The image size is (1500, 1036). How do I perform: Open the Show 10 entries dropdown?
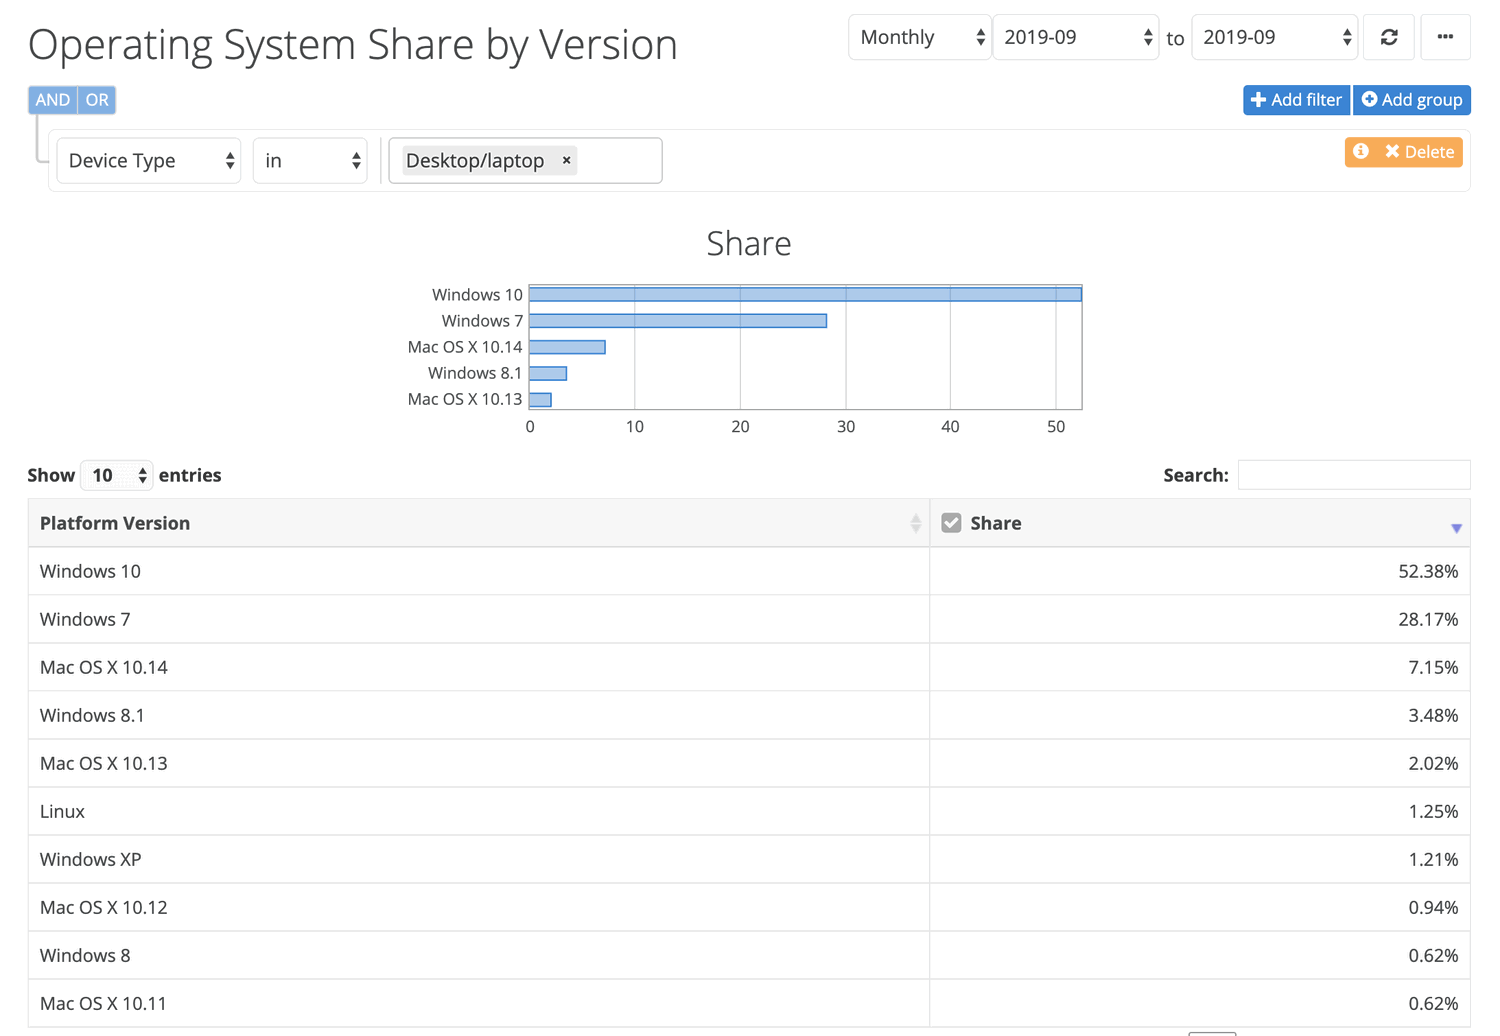pyautogui.click(x=116, y=475)
